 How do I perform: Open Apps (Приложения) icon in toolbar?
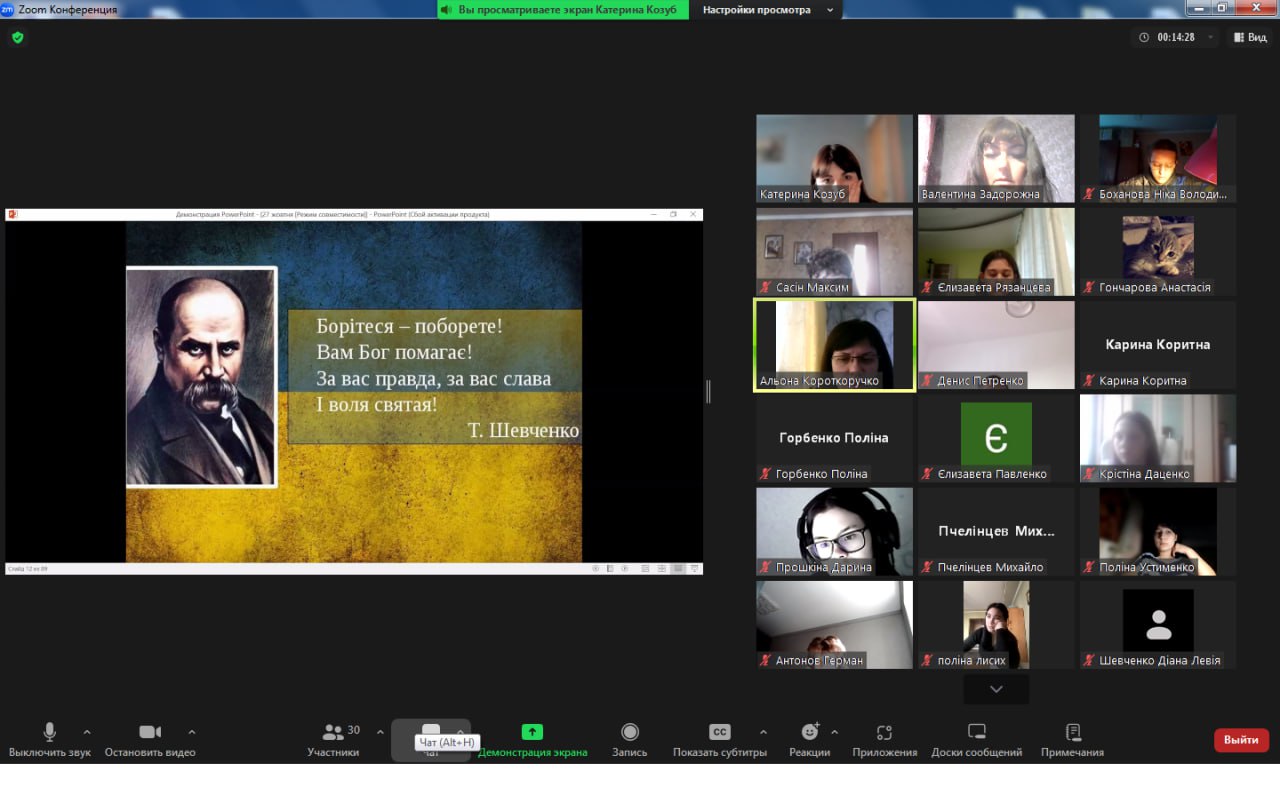(884, 733)
